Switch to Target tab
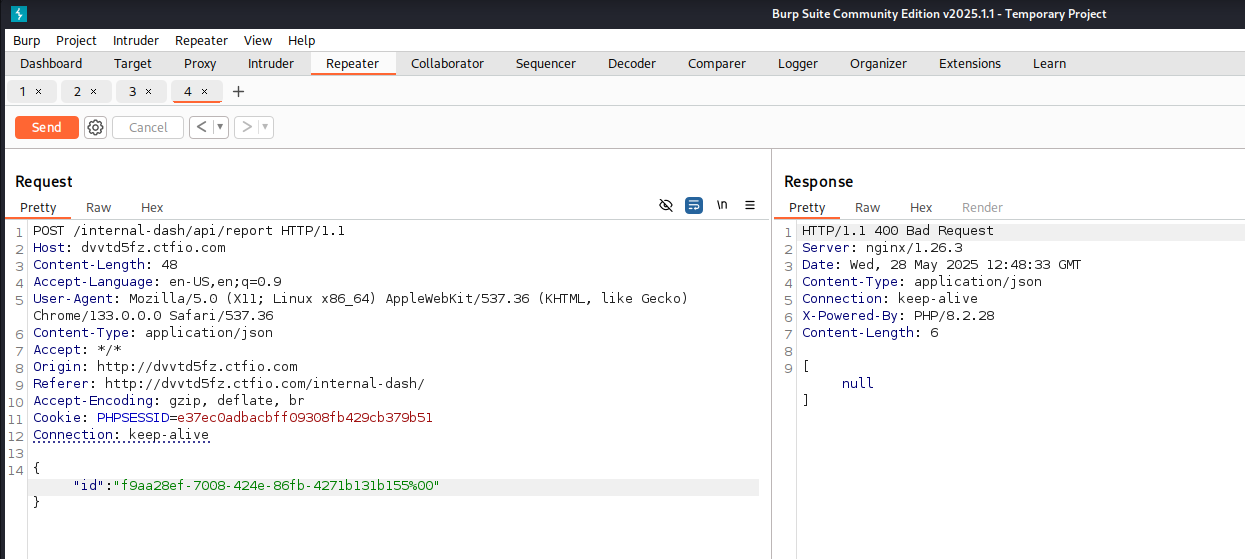Screen dimensions: 1245x559 pyautogui.click(x=133, y=63)
